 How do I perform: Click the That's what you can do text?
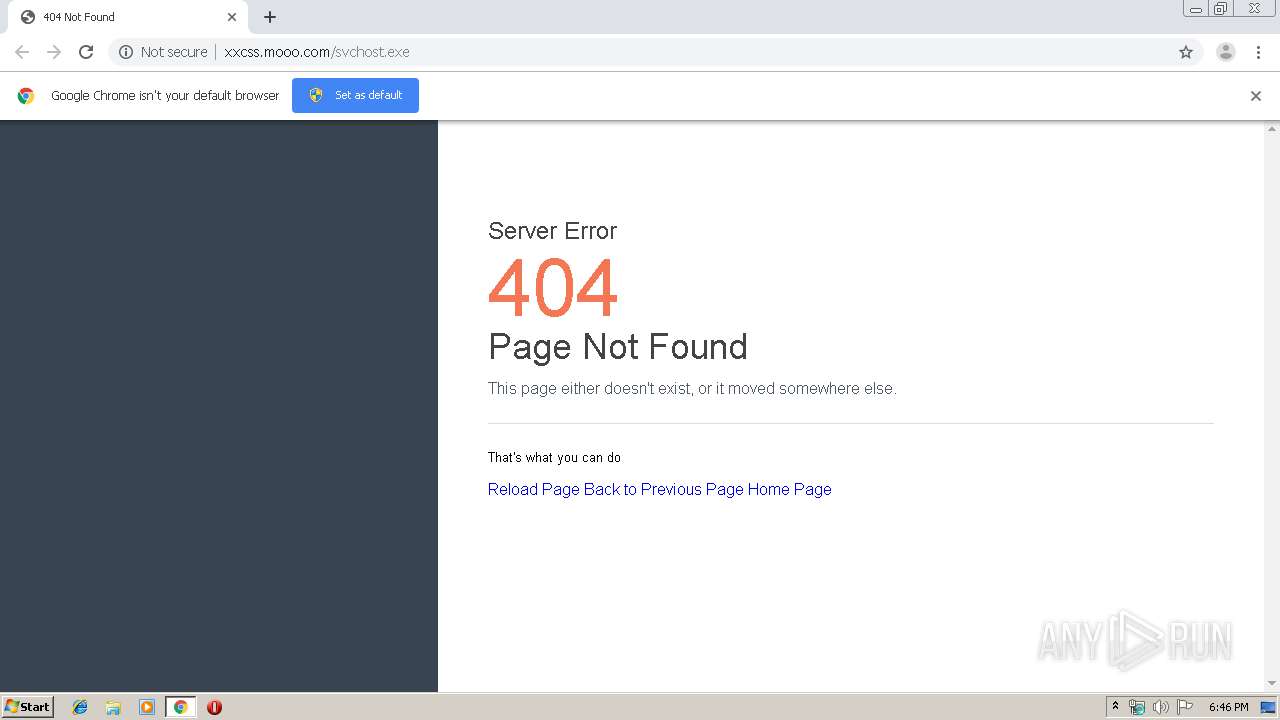[x=554, y=458]
